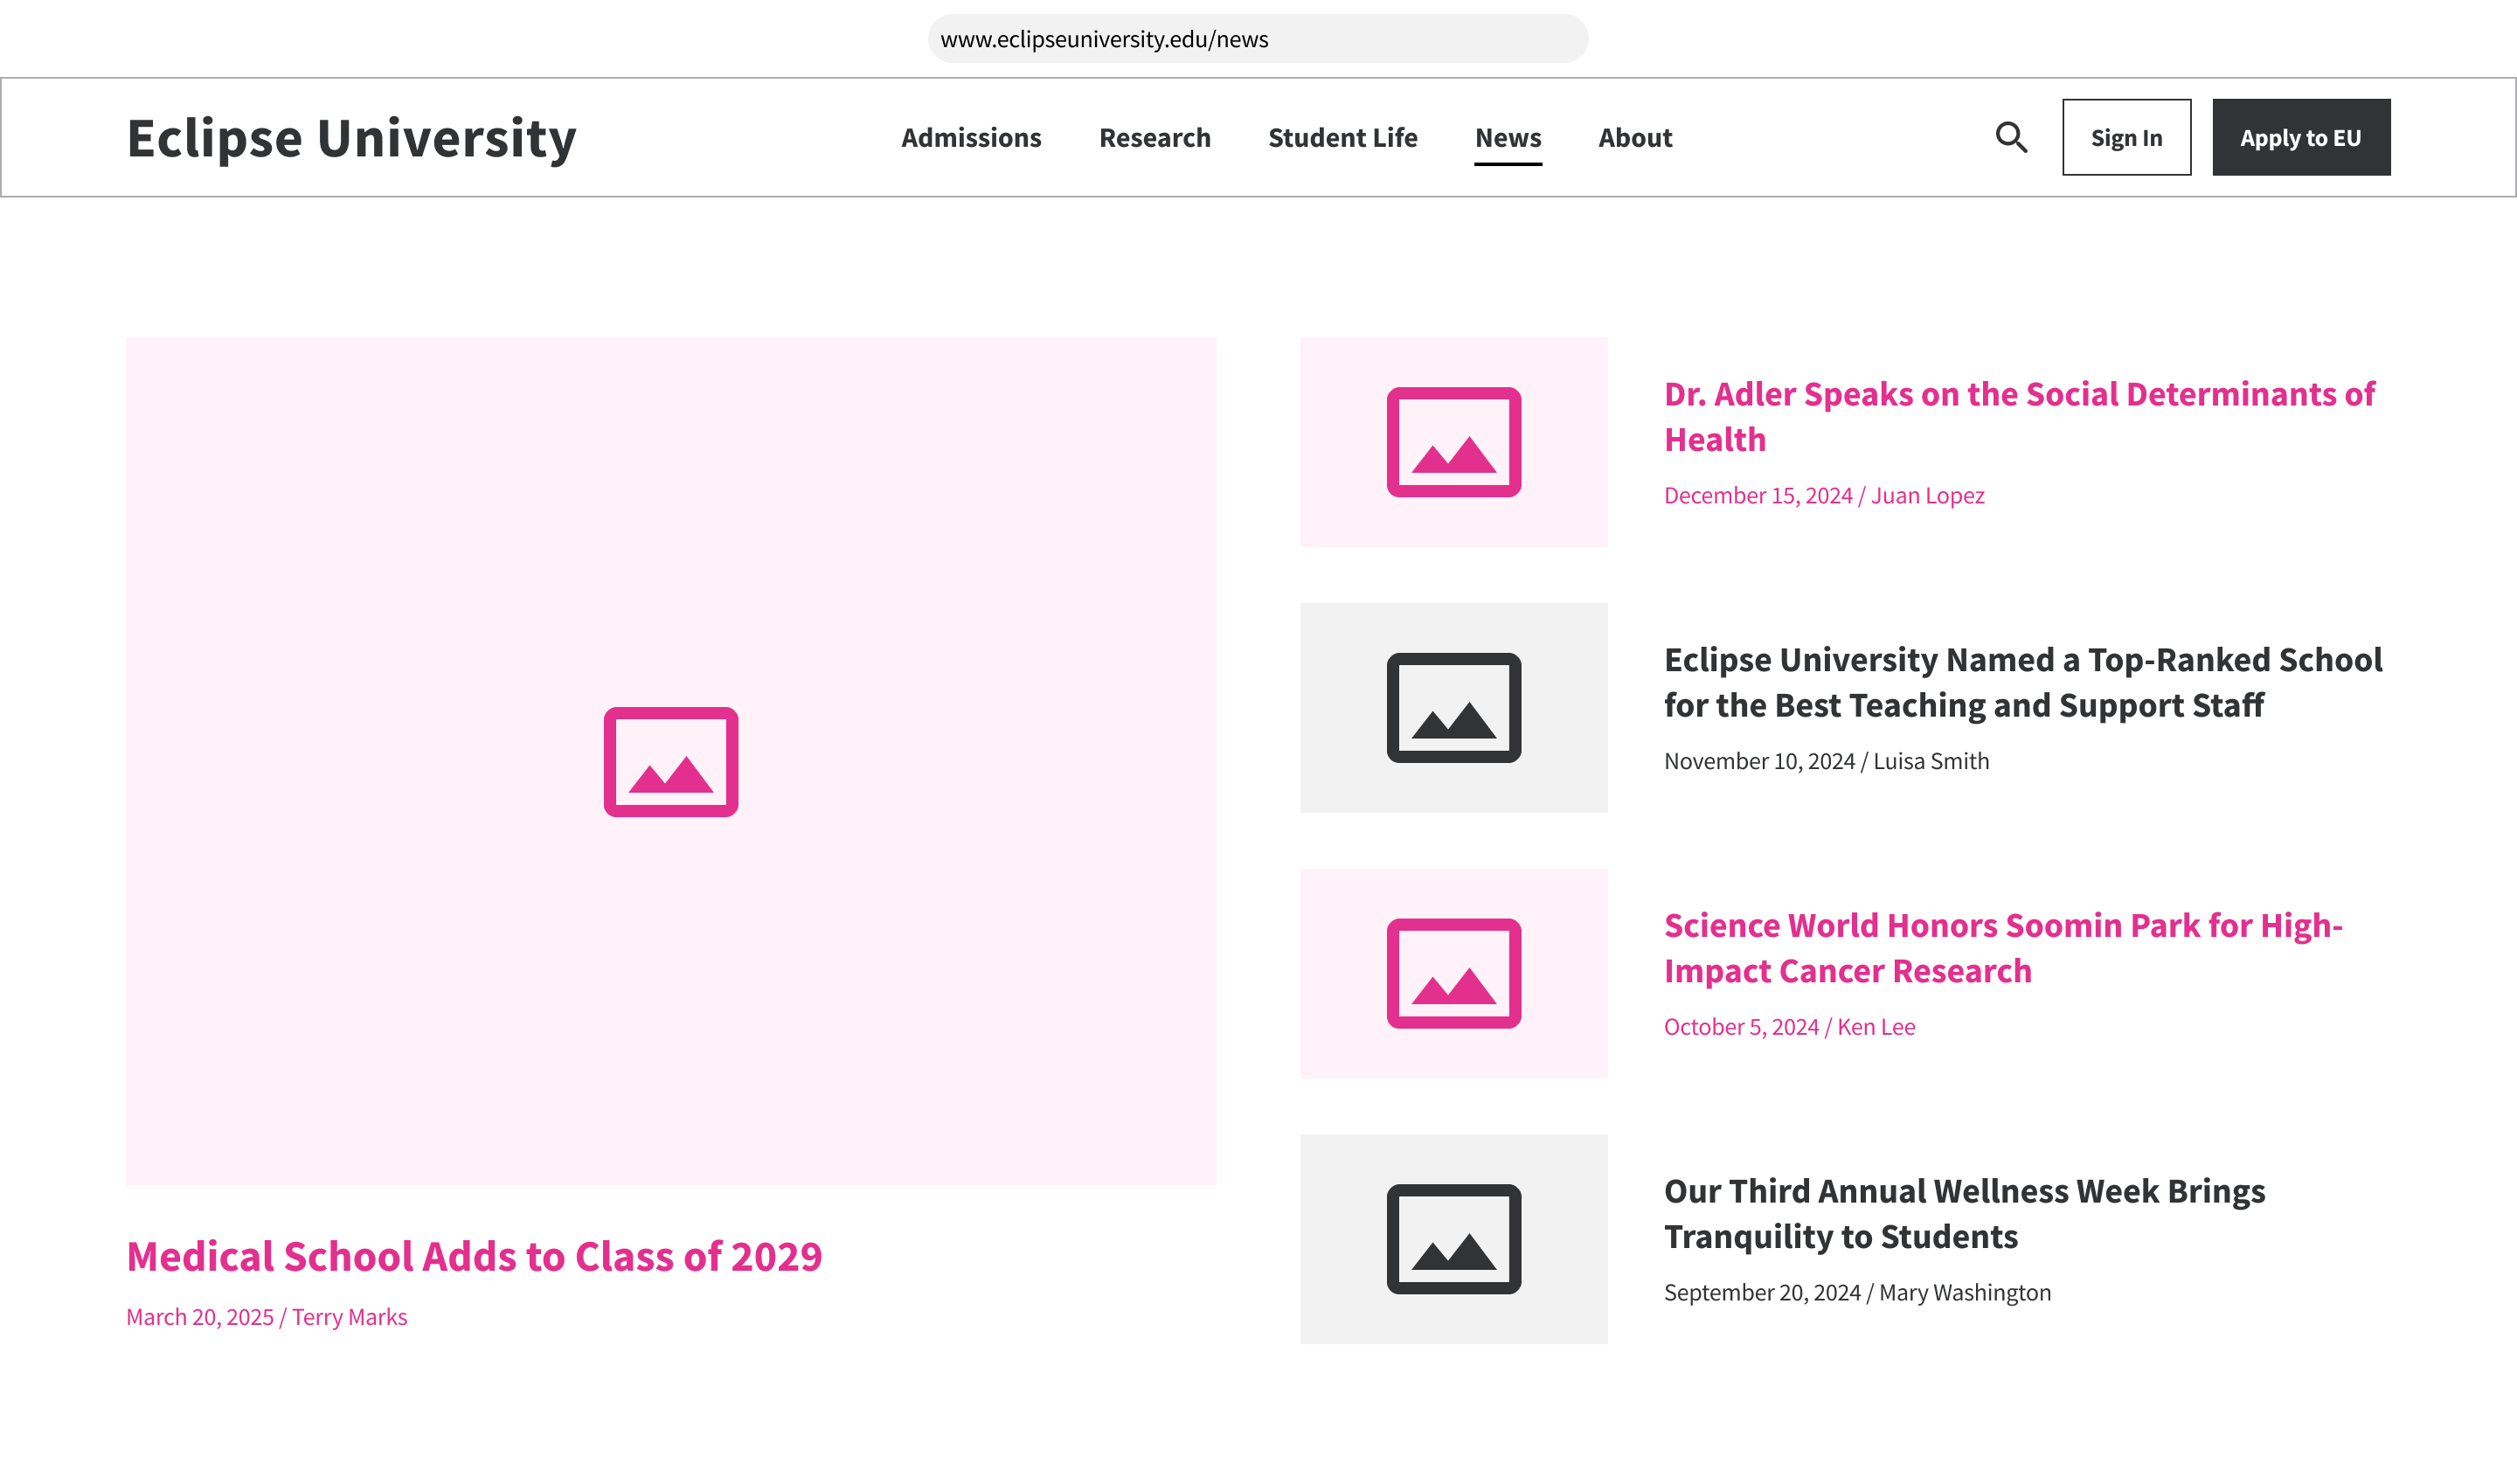The height and width of the screenshot is (1484, 2517).
Task: Open the Research menu item
Action: click(x=1154, y=137)
